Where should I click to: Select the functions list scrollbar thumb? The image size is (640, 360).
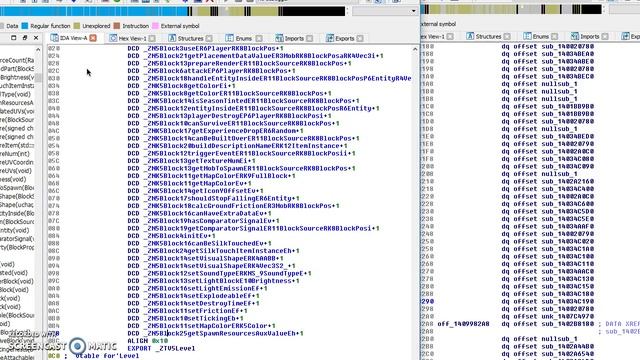(x=38, y=78)
